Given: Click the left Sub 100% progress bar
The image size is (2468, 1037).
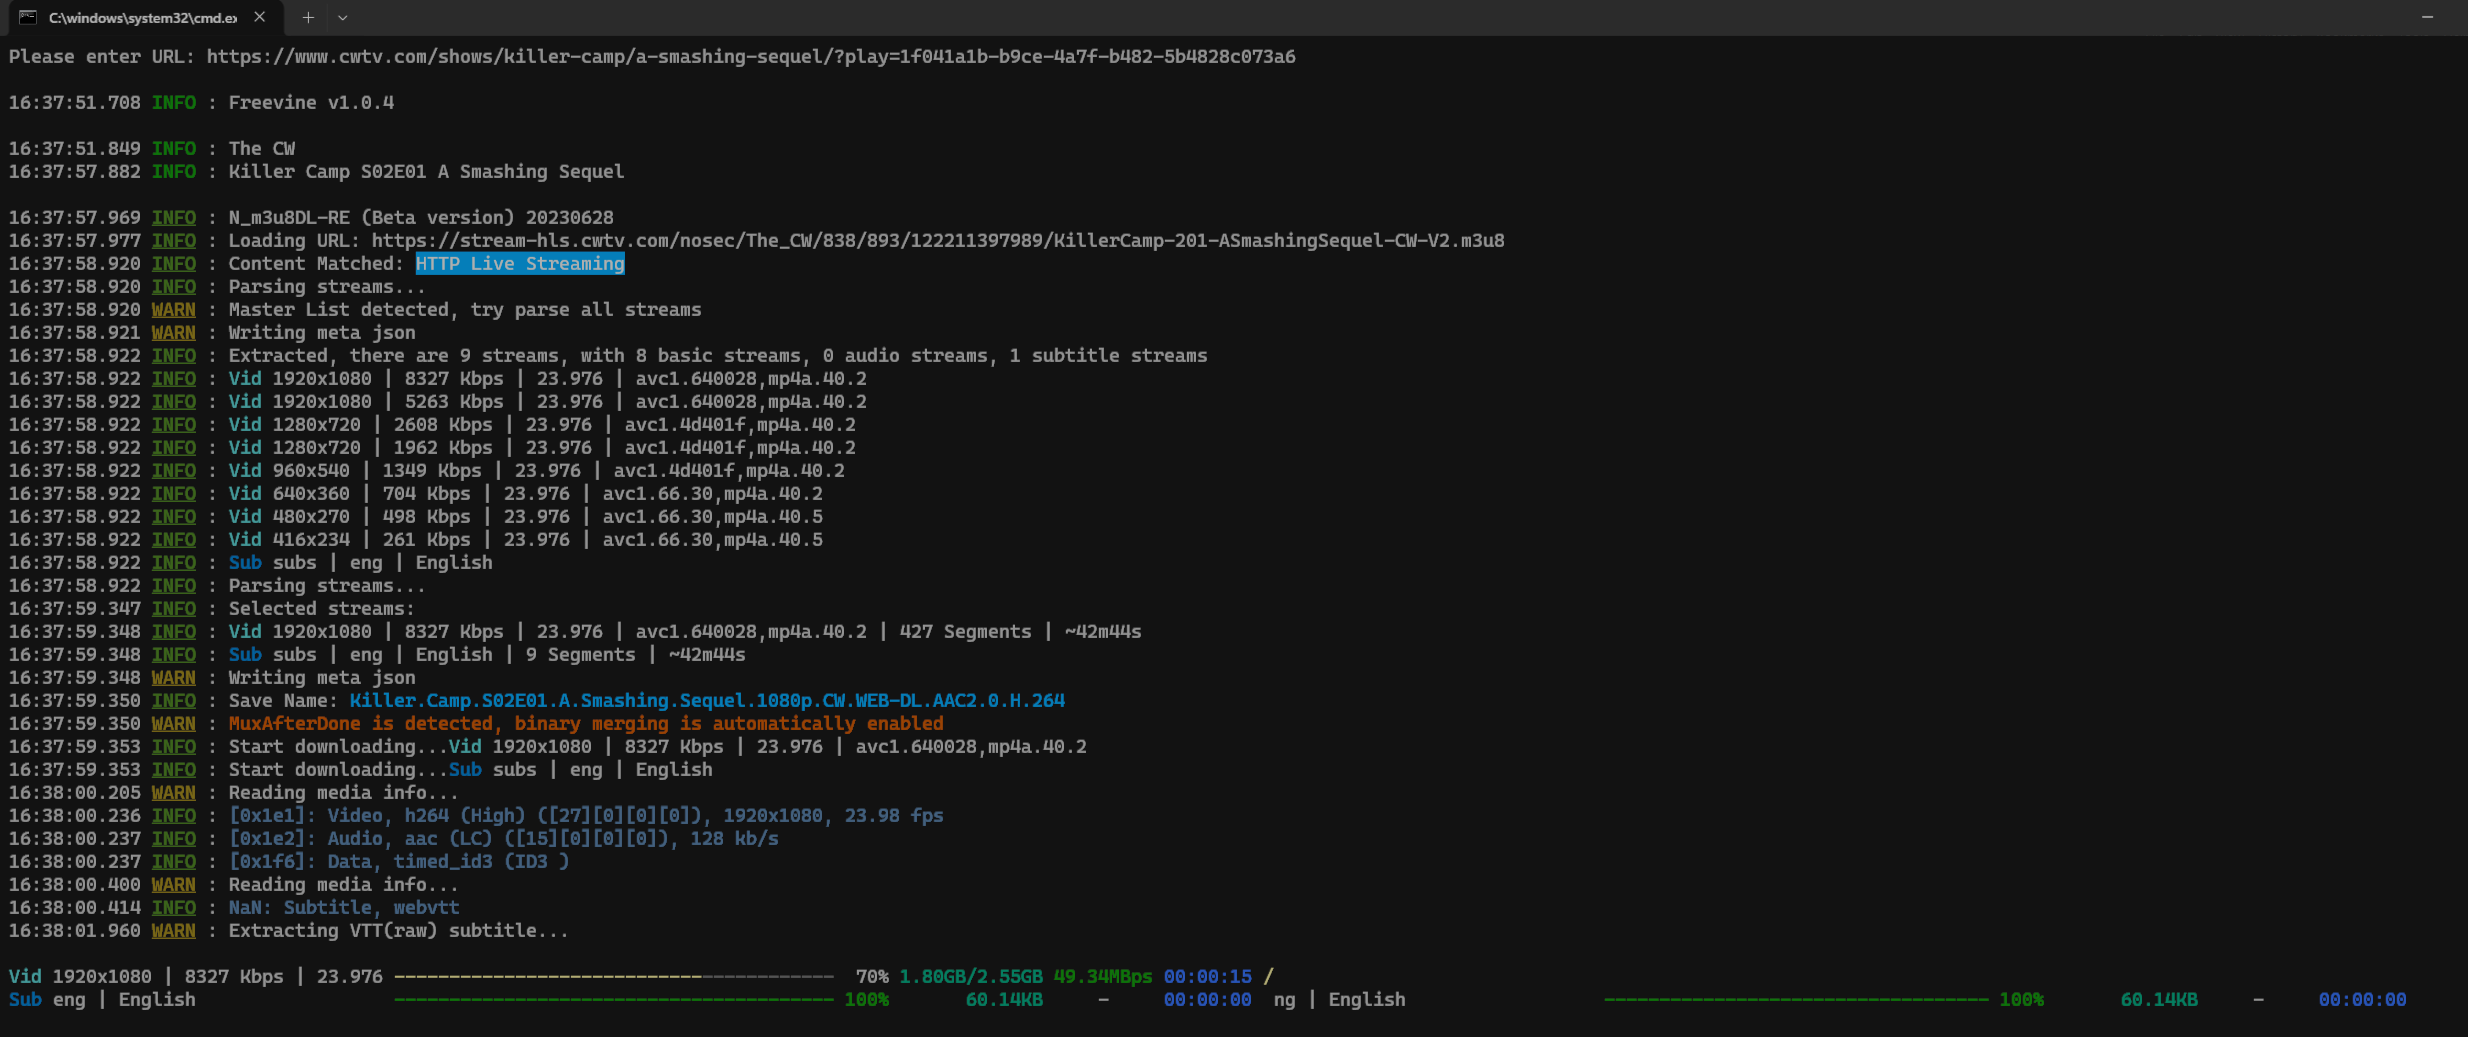Looking at the screenshot, I should (613, 1000).
